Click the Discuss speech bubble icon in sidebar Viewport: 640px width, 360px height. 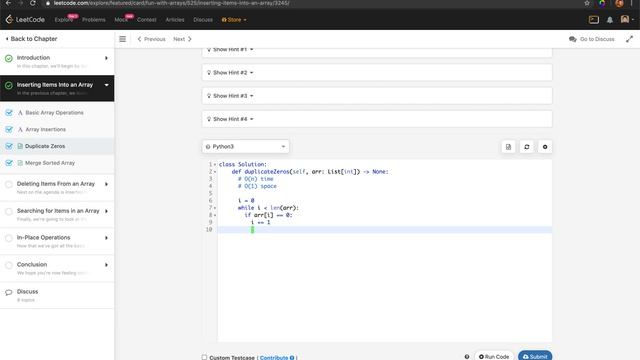pyautogui.click(x=9, y=292)
